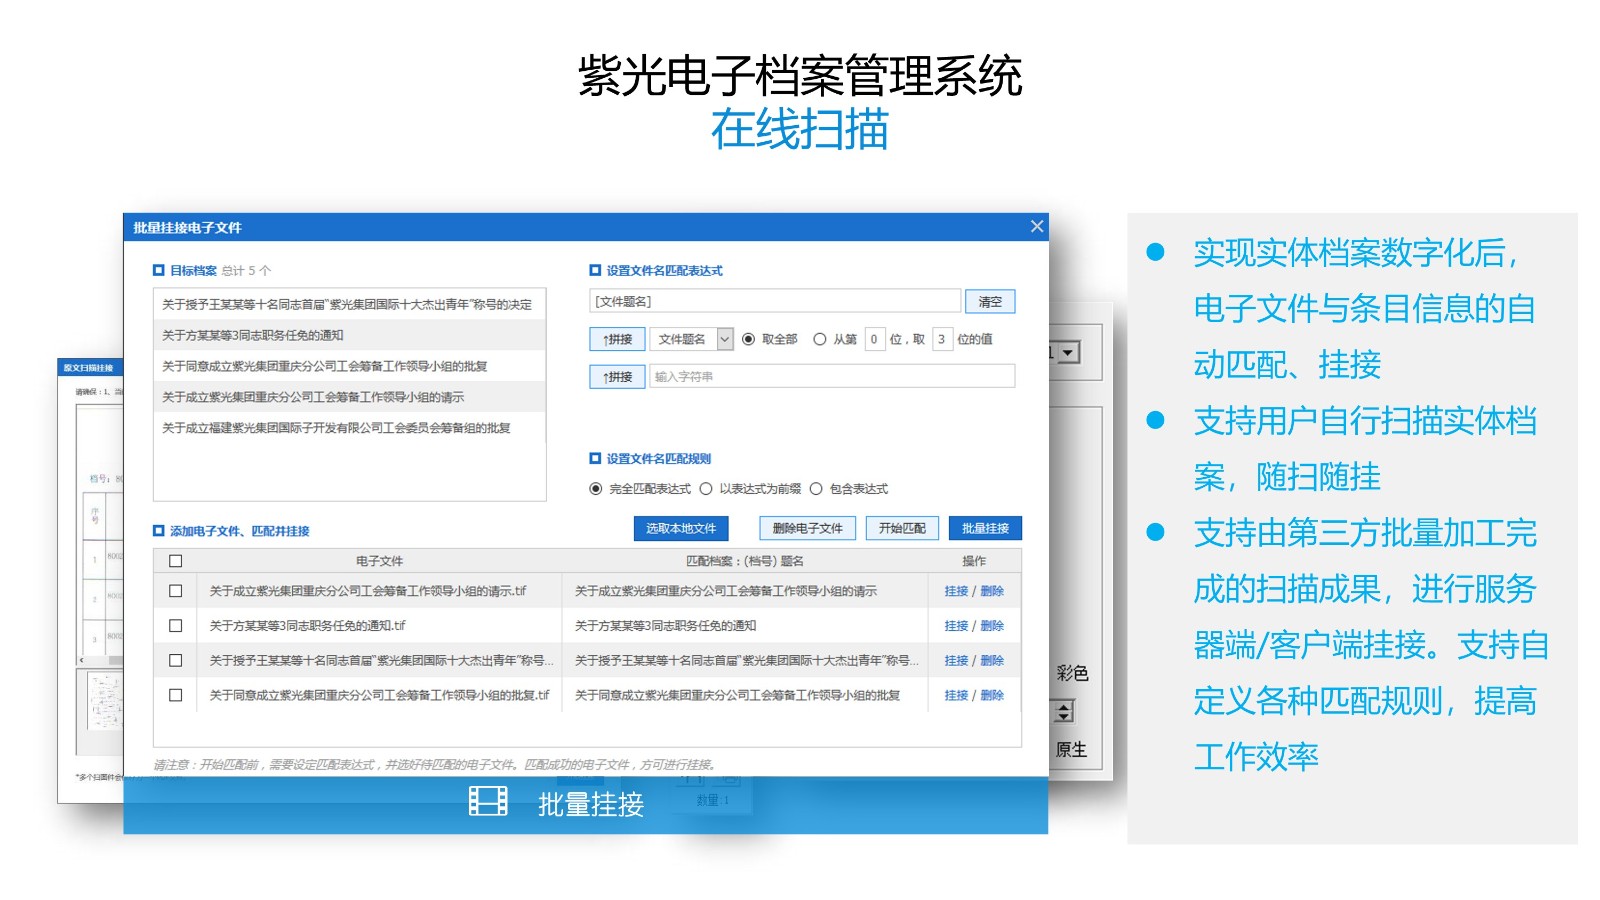
Task: Check the 工作领导小组的请示.tif row checkbox
Action: (176, 591)
